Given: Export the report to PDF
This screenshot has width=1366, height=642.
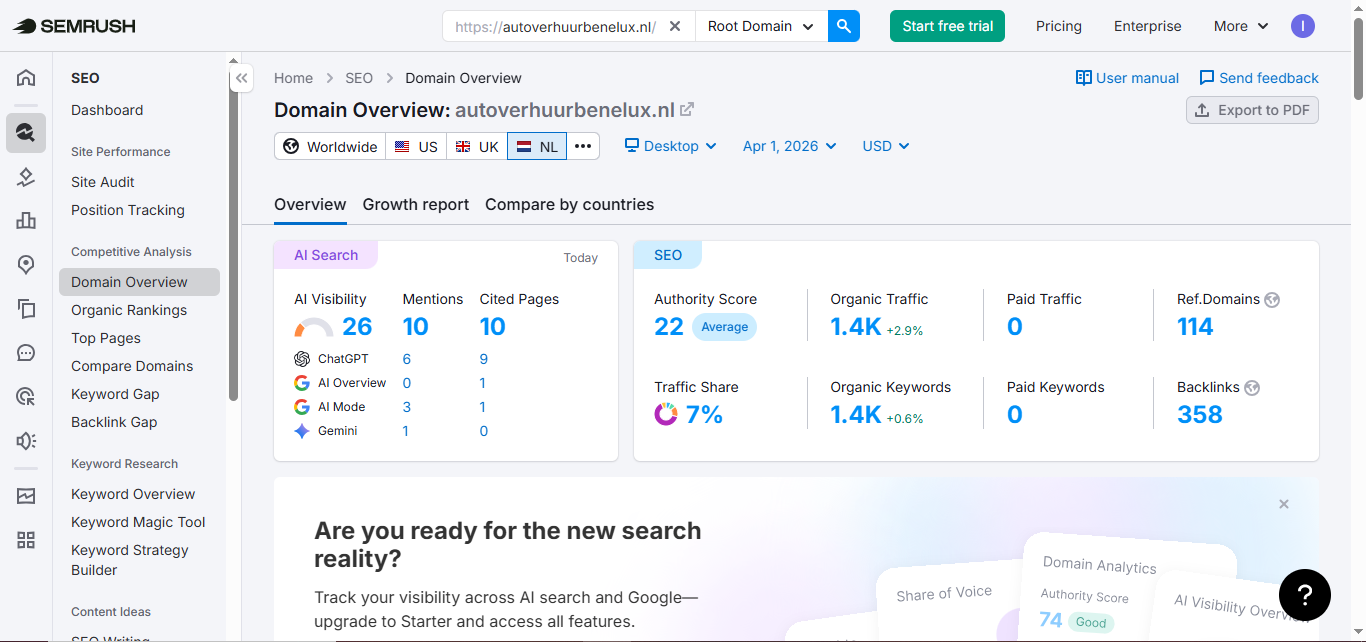Looking at the screenshot, I should pyautogui.click(x=1252, y=110).
